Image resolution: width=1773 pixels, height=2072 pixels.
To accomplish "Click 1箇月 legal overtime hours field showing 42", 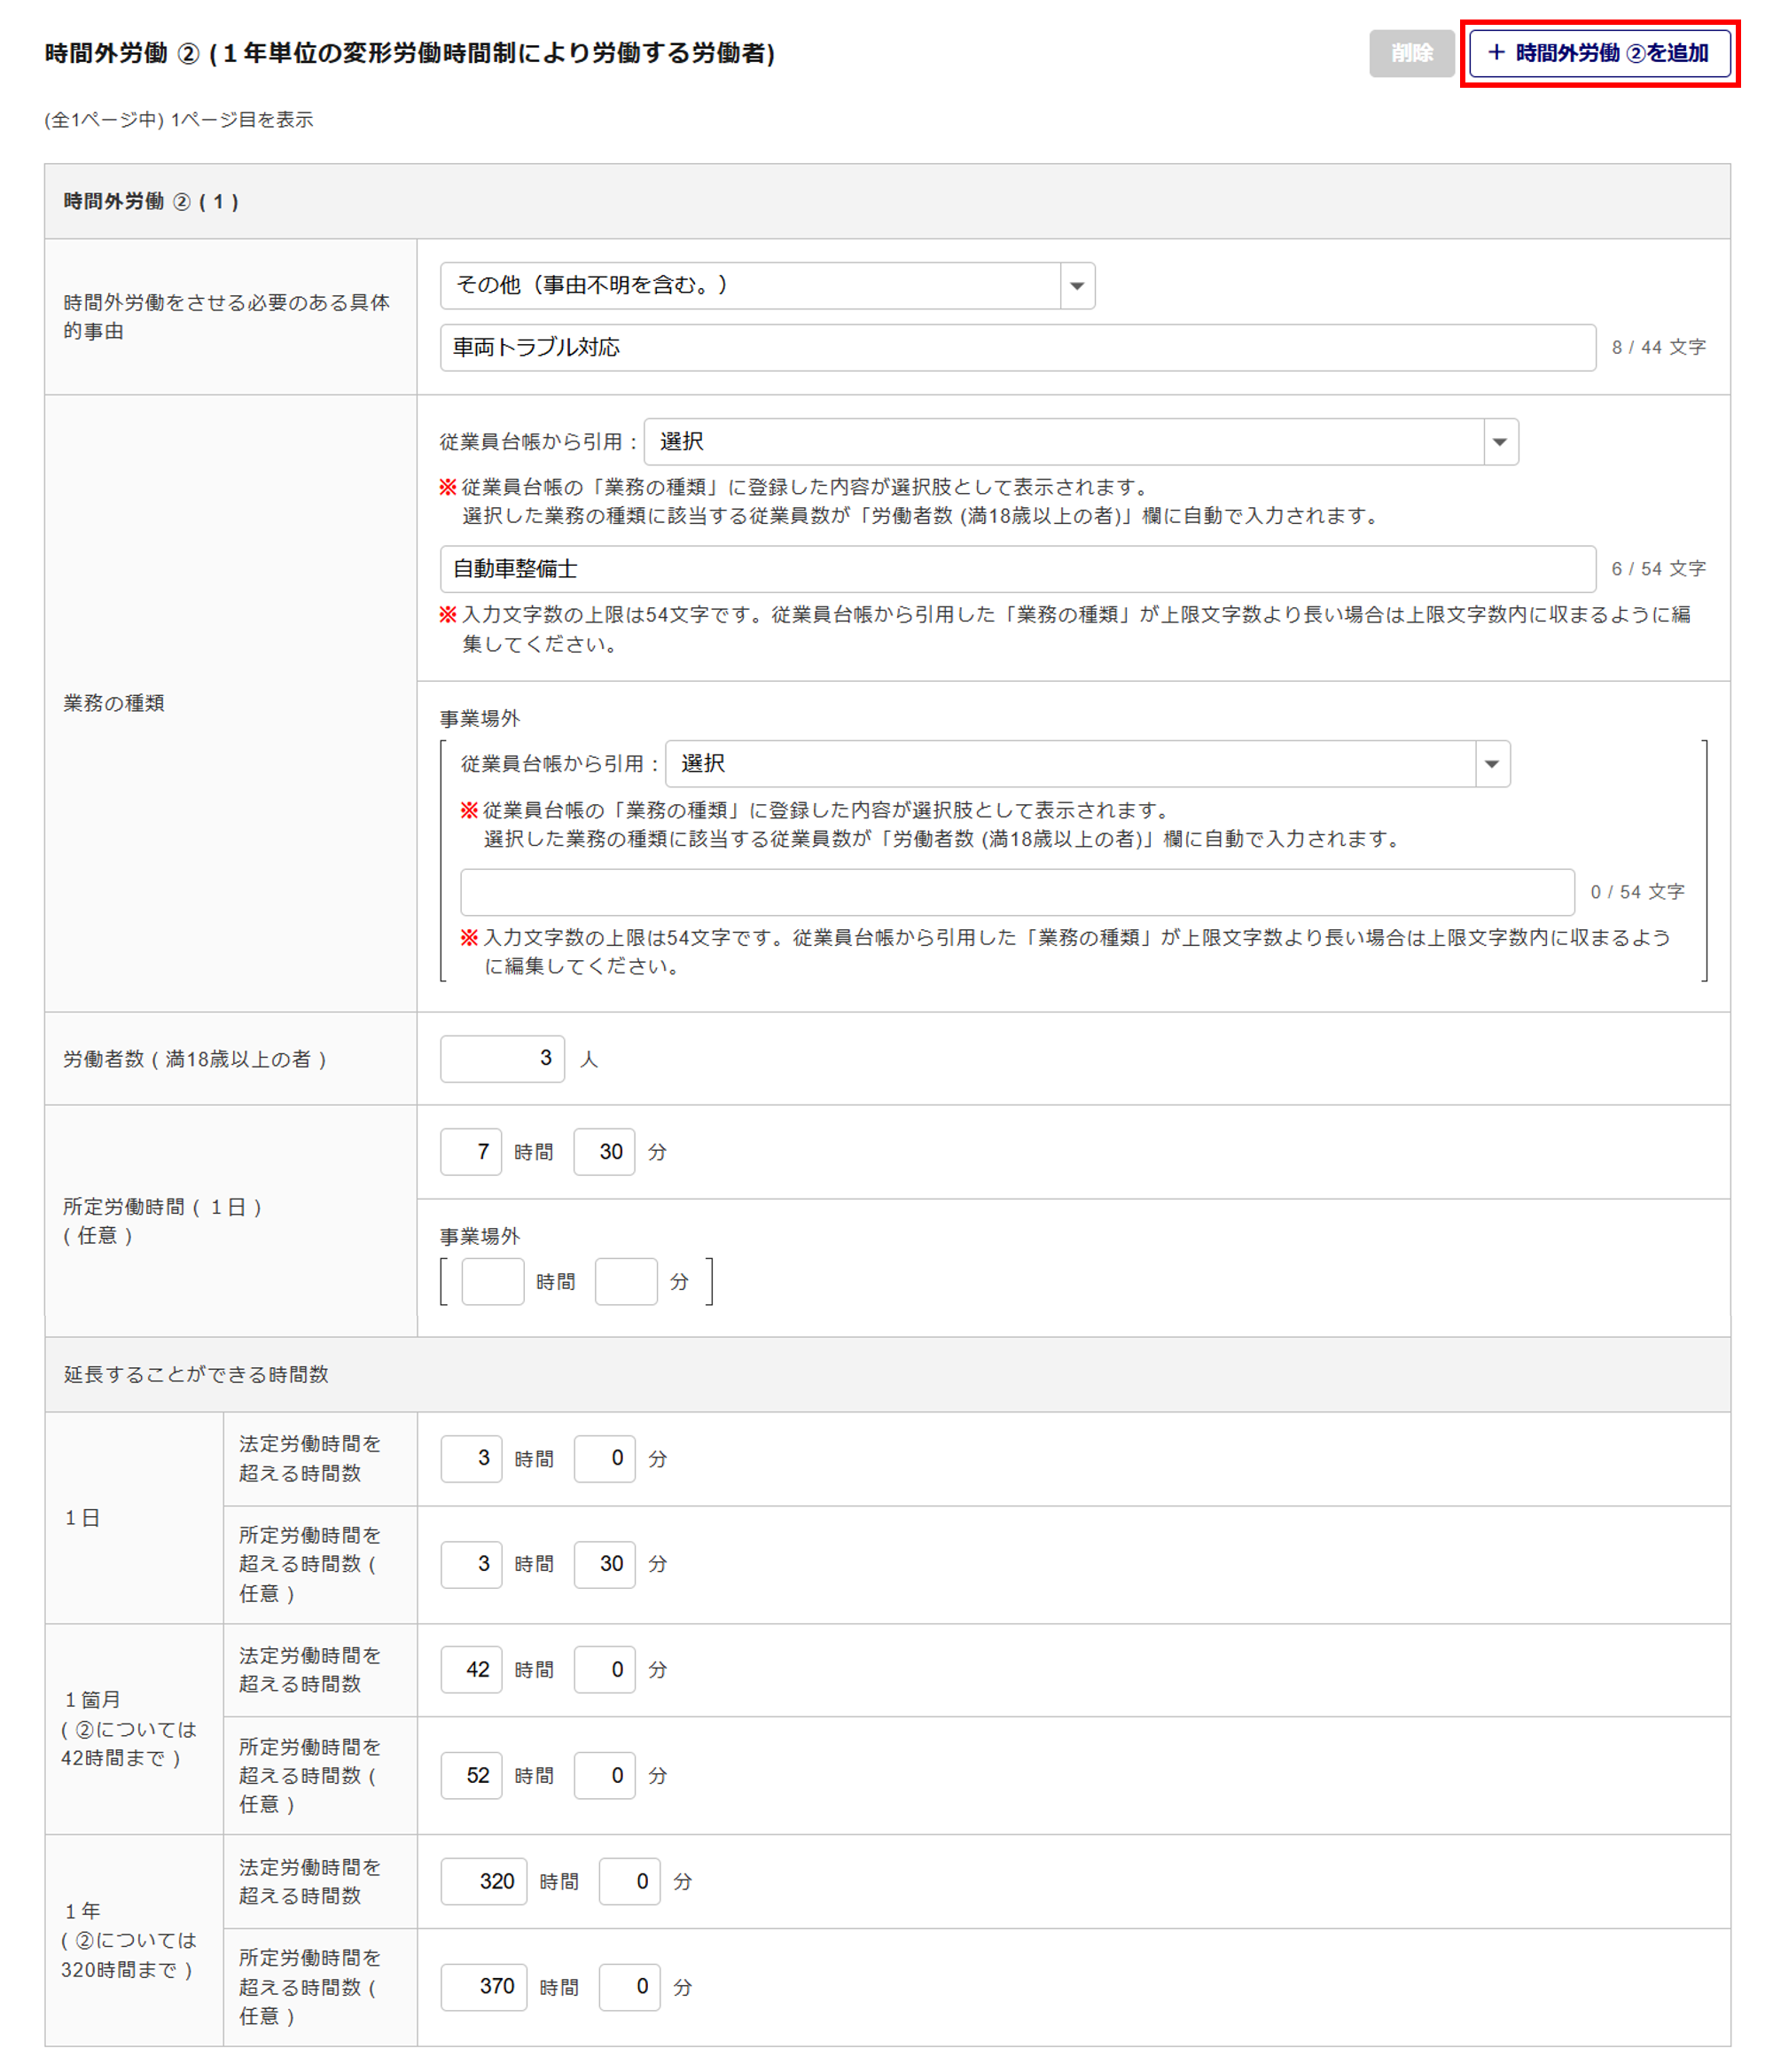I will 471,1670.
